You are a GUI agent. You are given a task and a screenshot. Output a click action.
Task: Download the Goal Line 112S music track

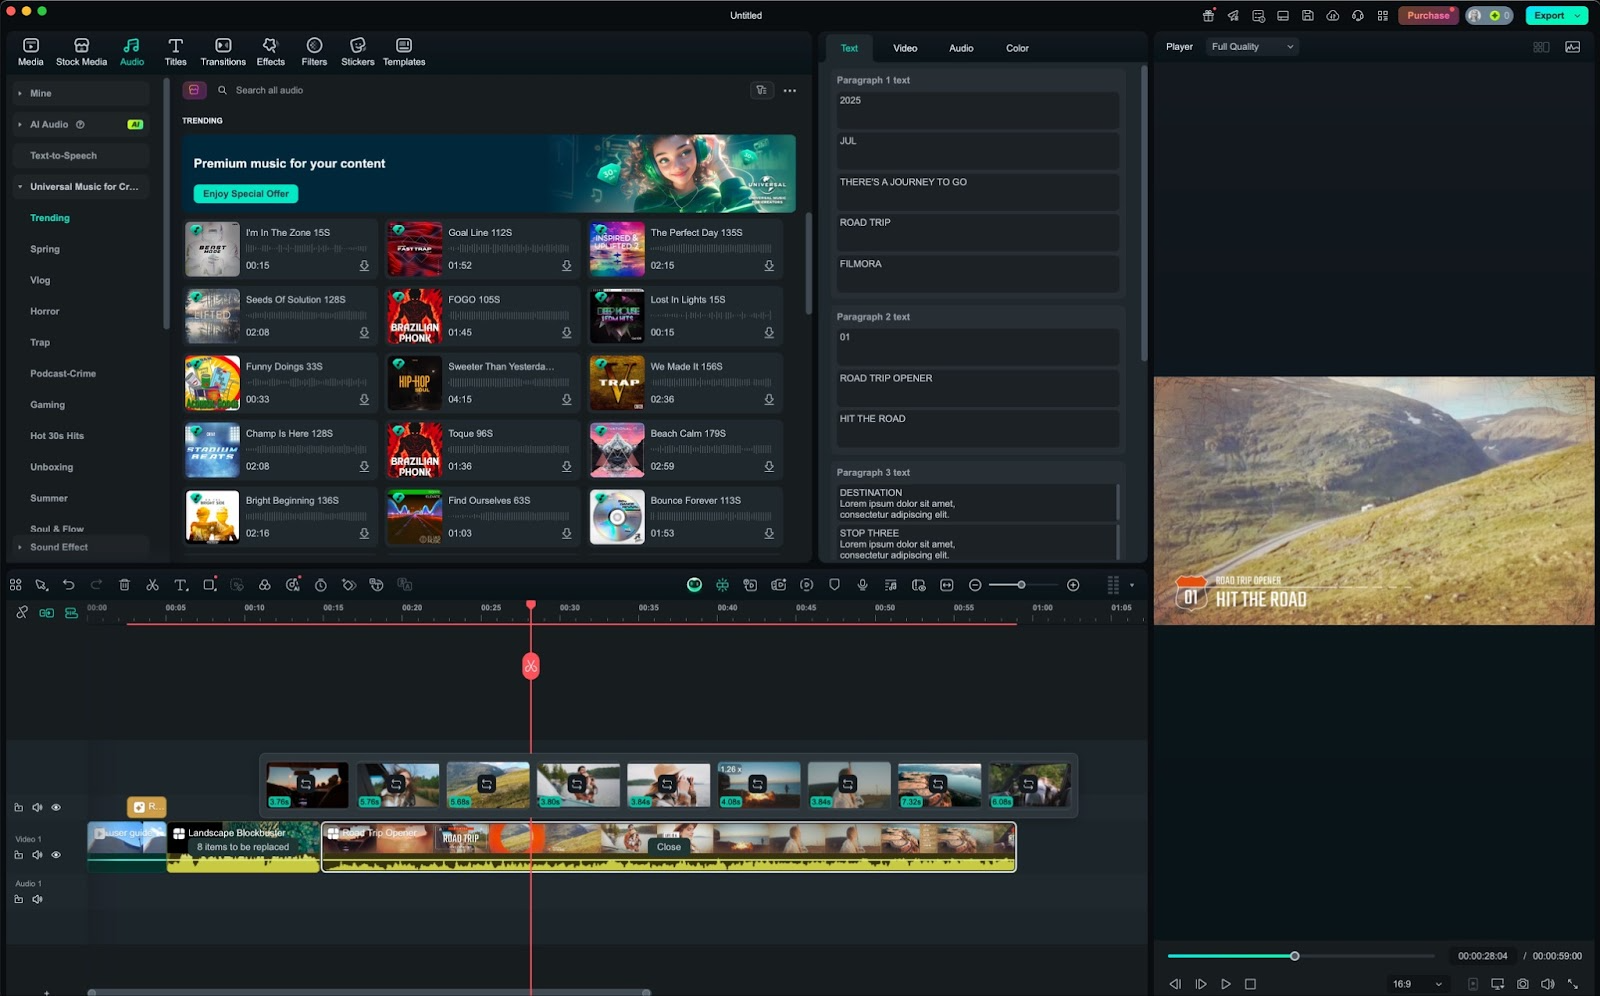pyautogui.click(x=565, y=265)
